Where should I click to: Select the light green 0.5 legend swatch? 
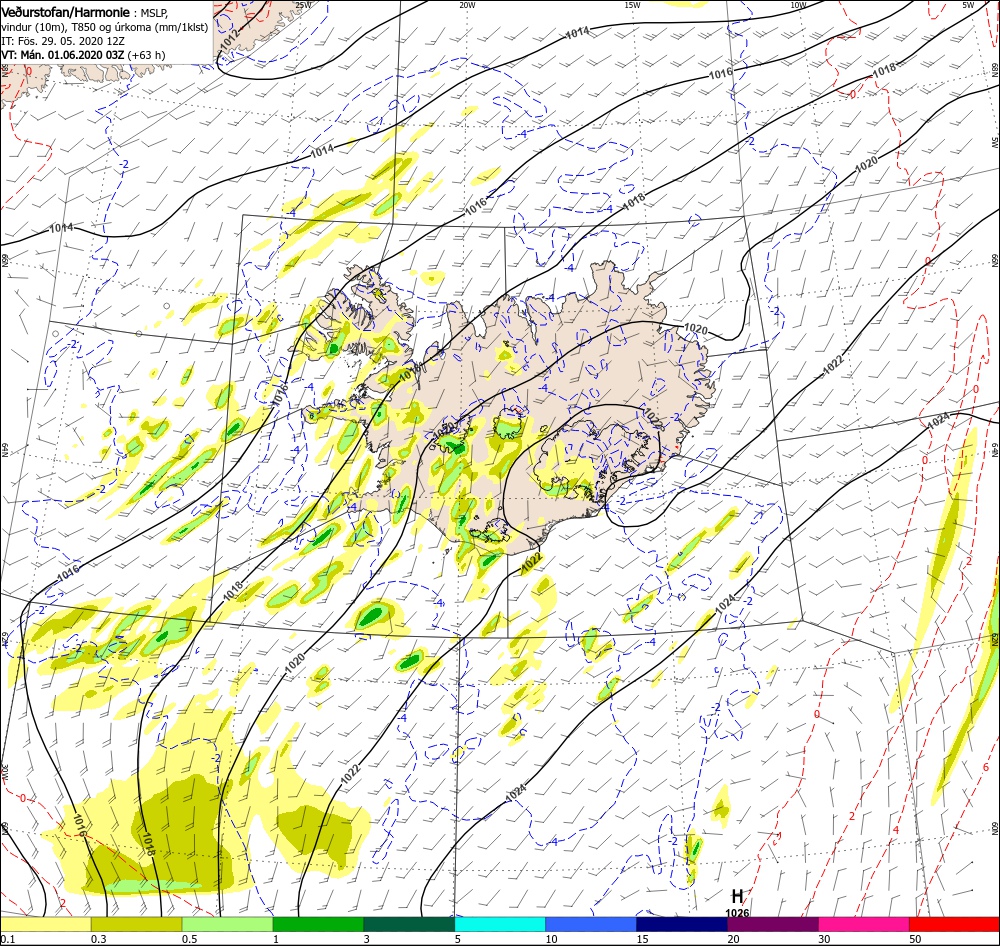click(227, 924)
